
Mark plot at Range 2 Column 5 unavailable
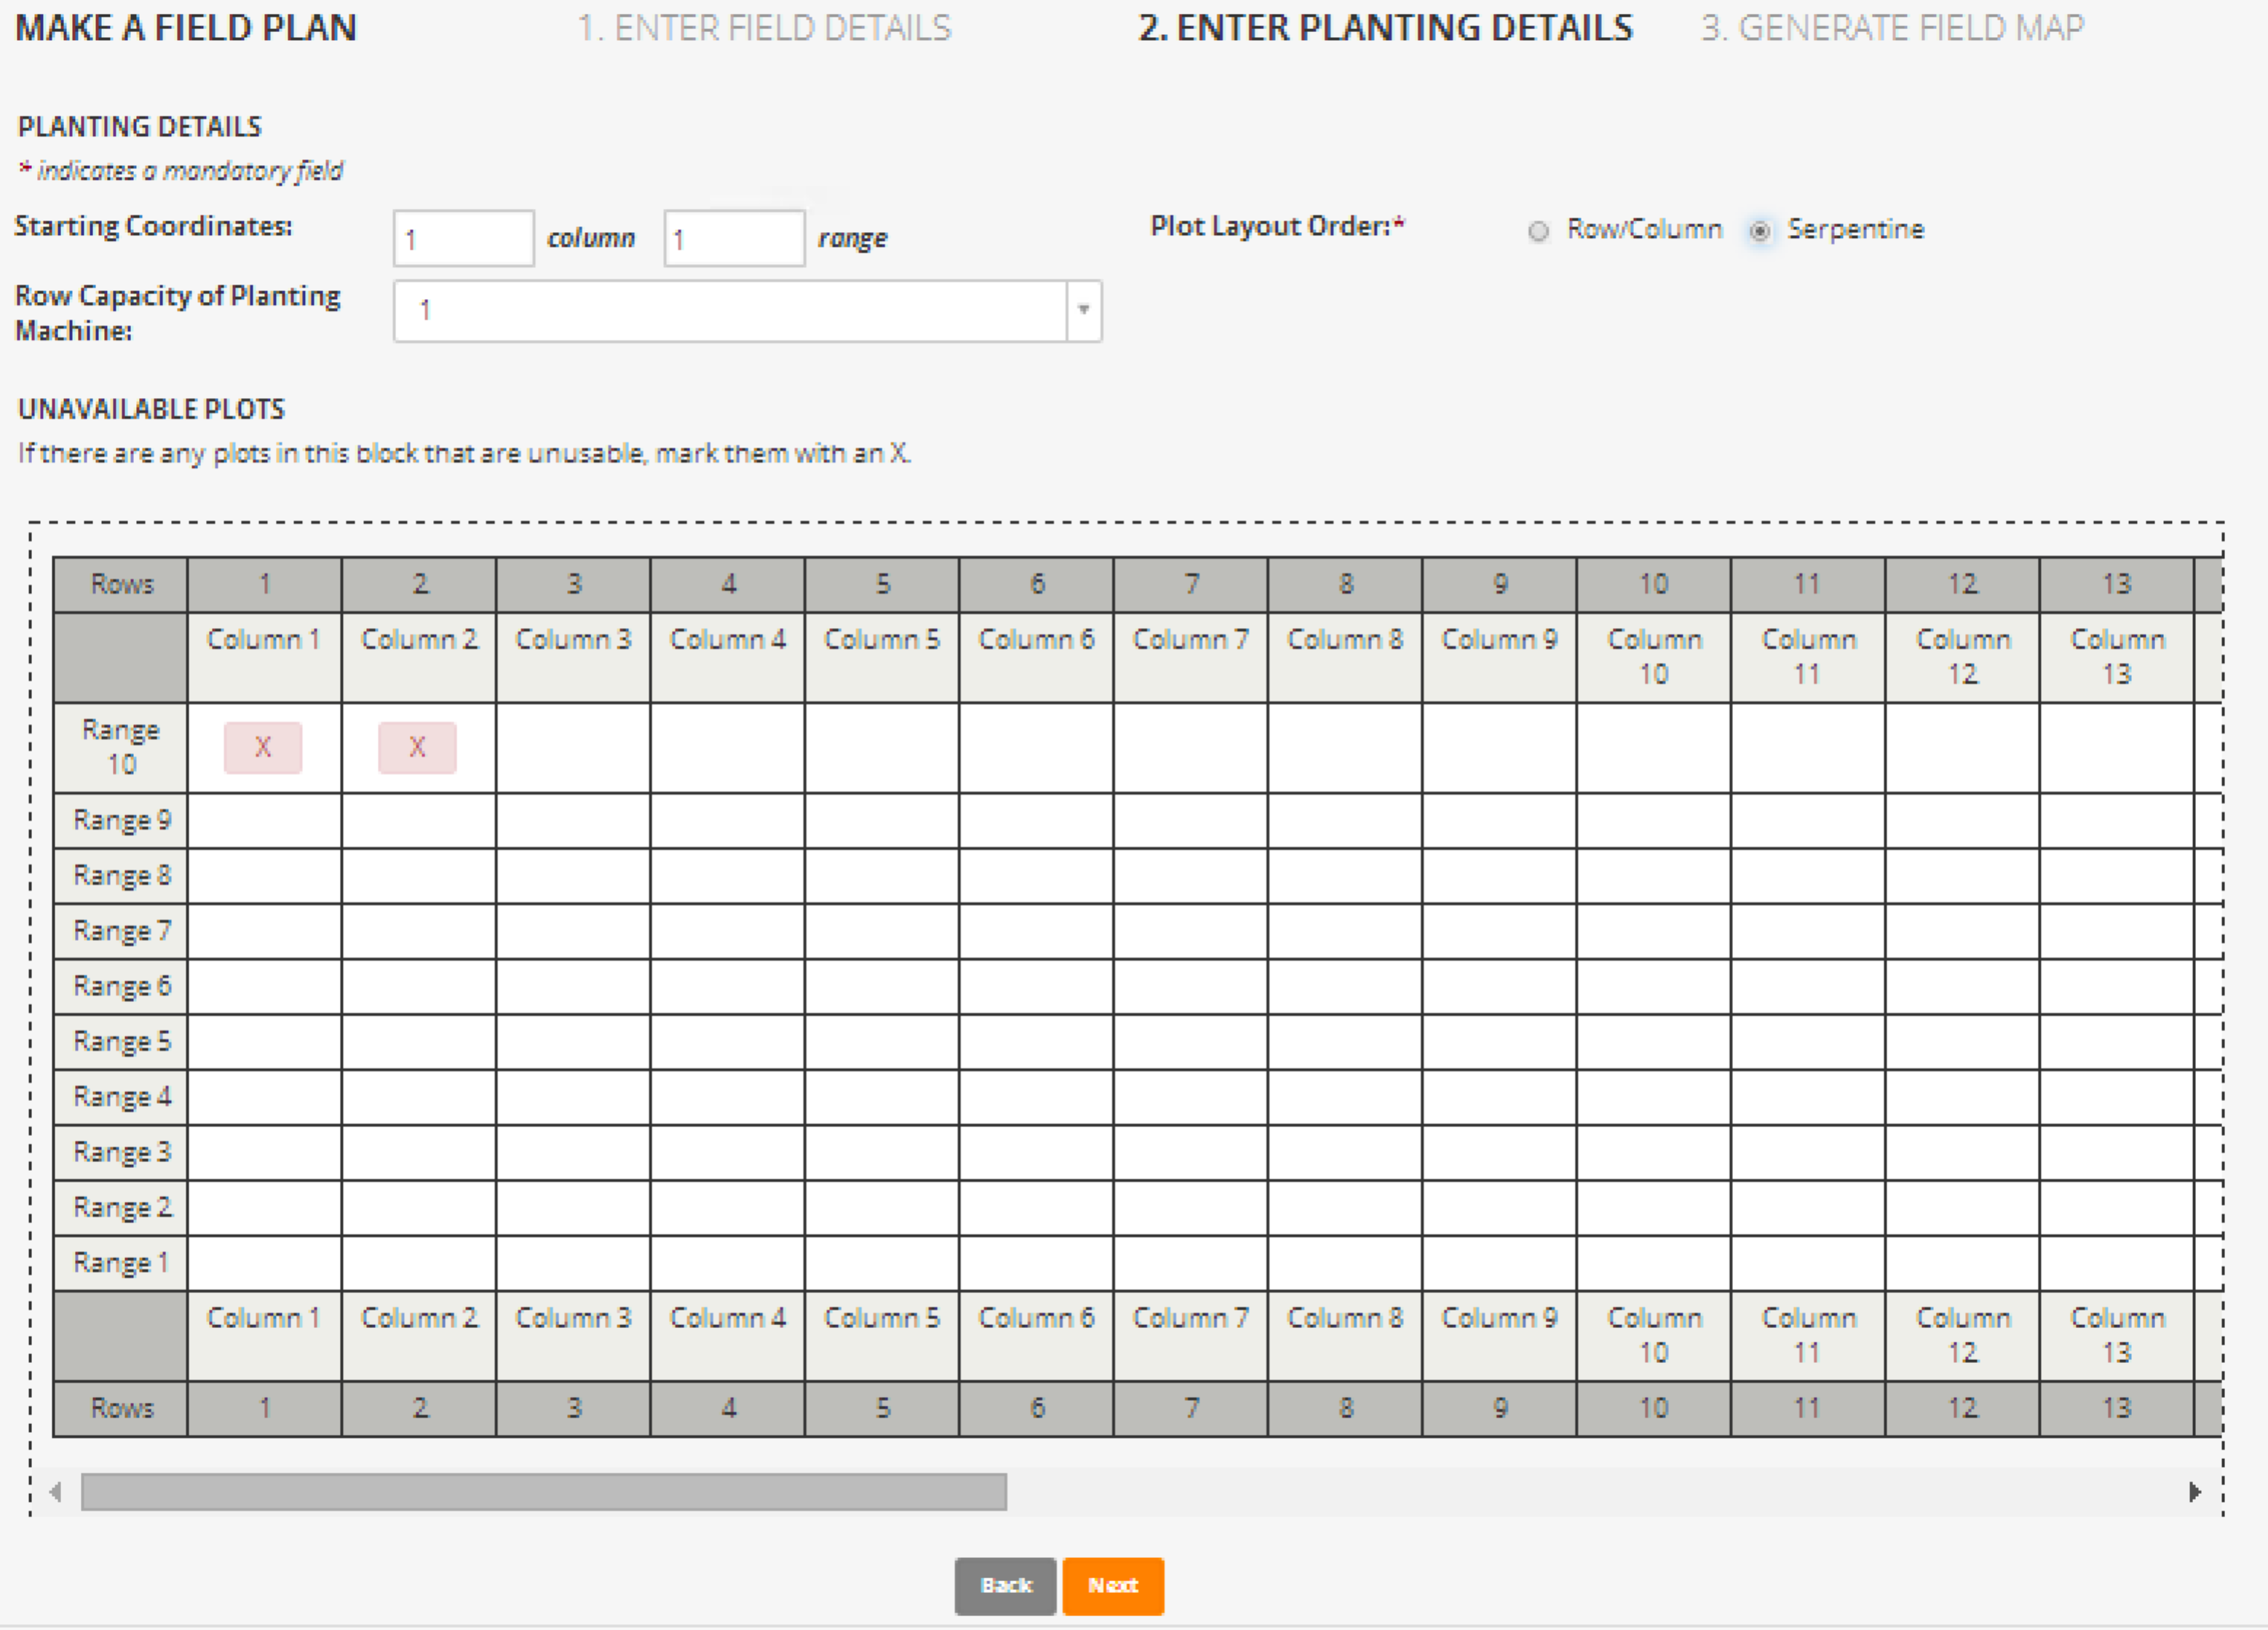pyautogui.click(x=881, y=1208)
